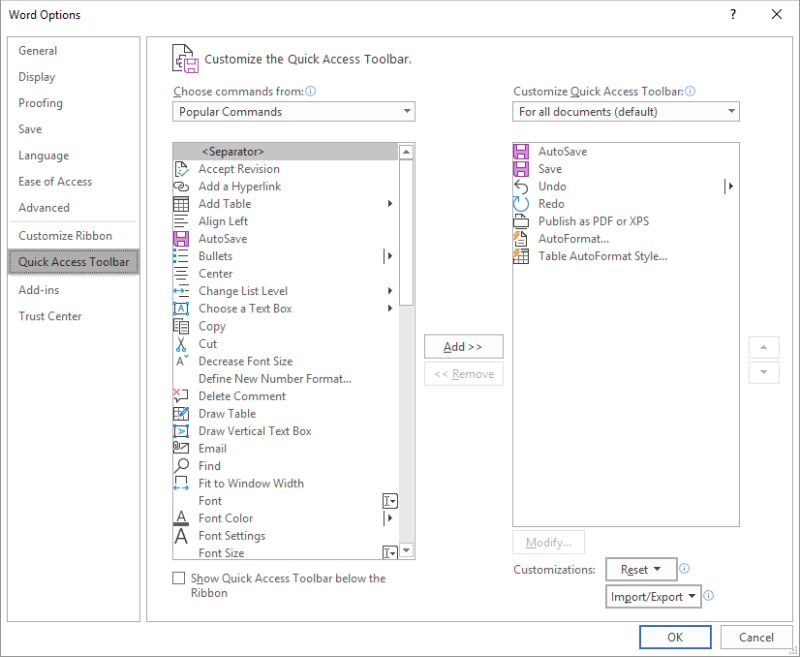Select the Bullets command in the list
This screenshot has width=800, height=657.
click(212, 256)
